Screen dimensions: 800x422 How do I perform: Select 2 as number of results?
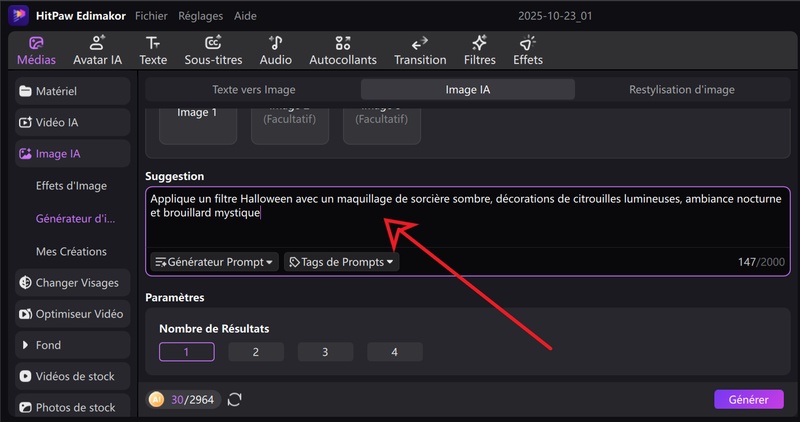click(255, 352)
